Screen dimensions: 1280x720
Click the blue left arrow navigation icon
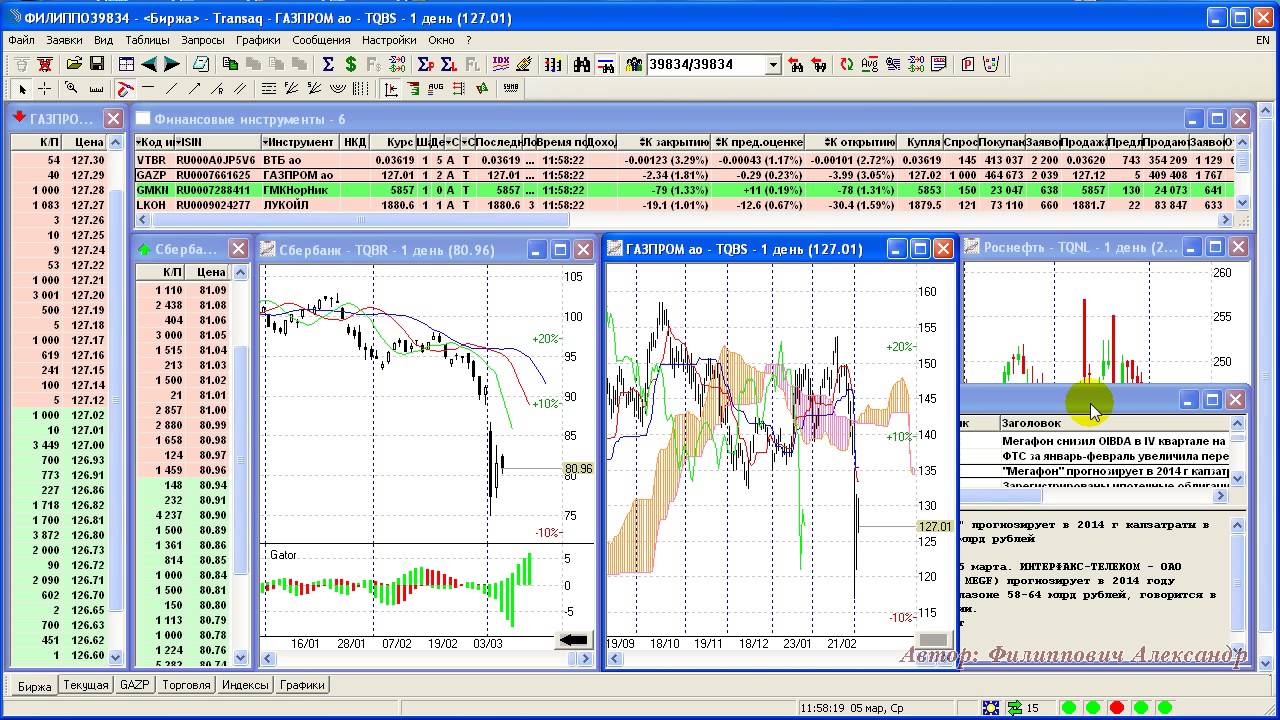(149, 64)
